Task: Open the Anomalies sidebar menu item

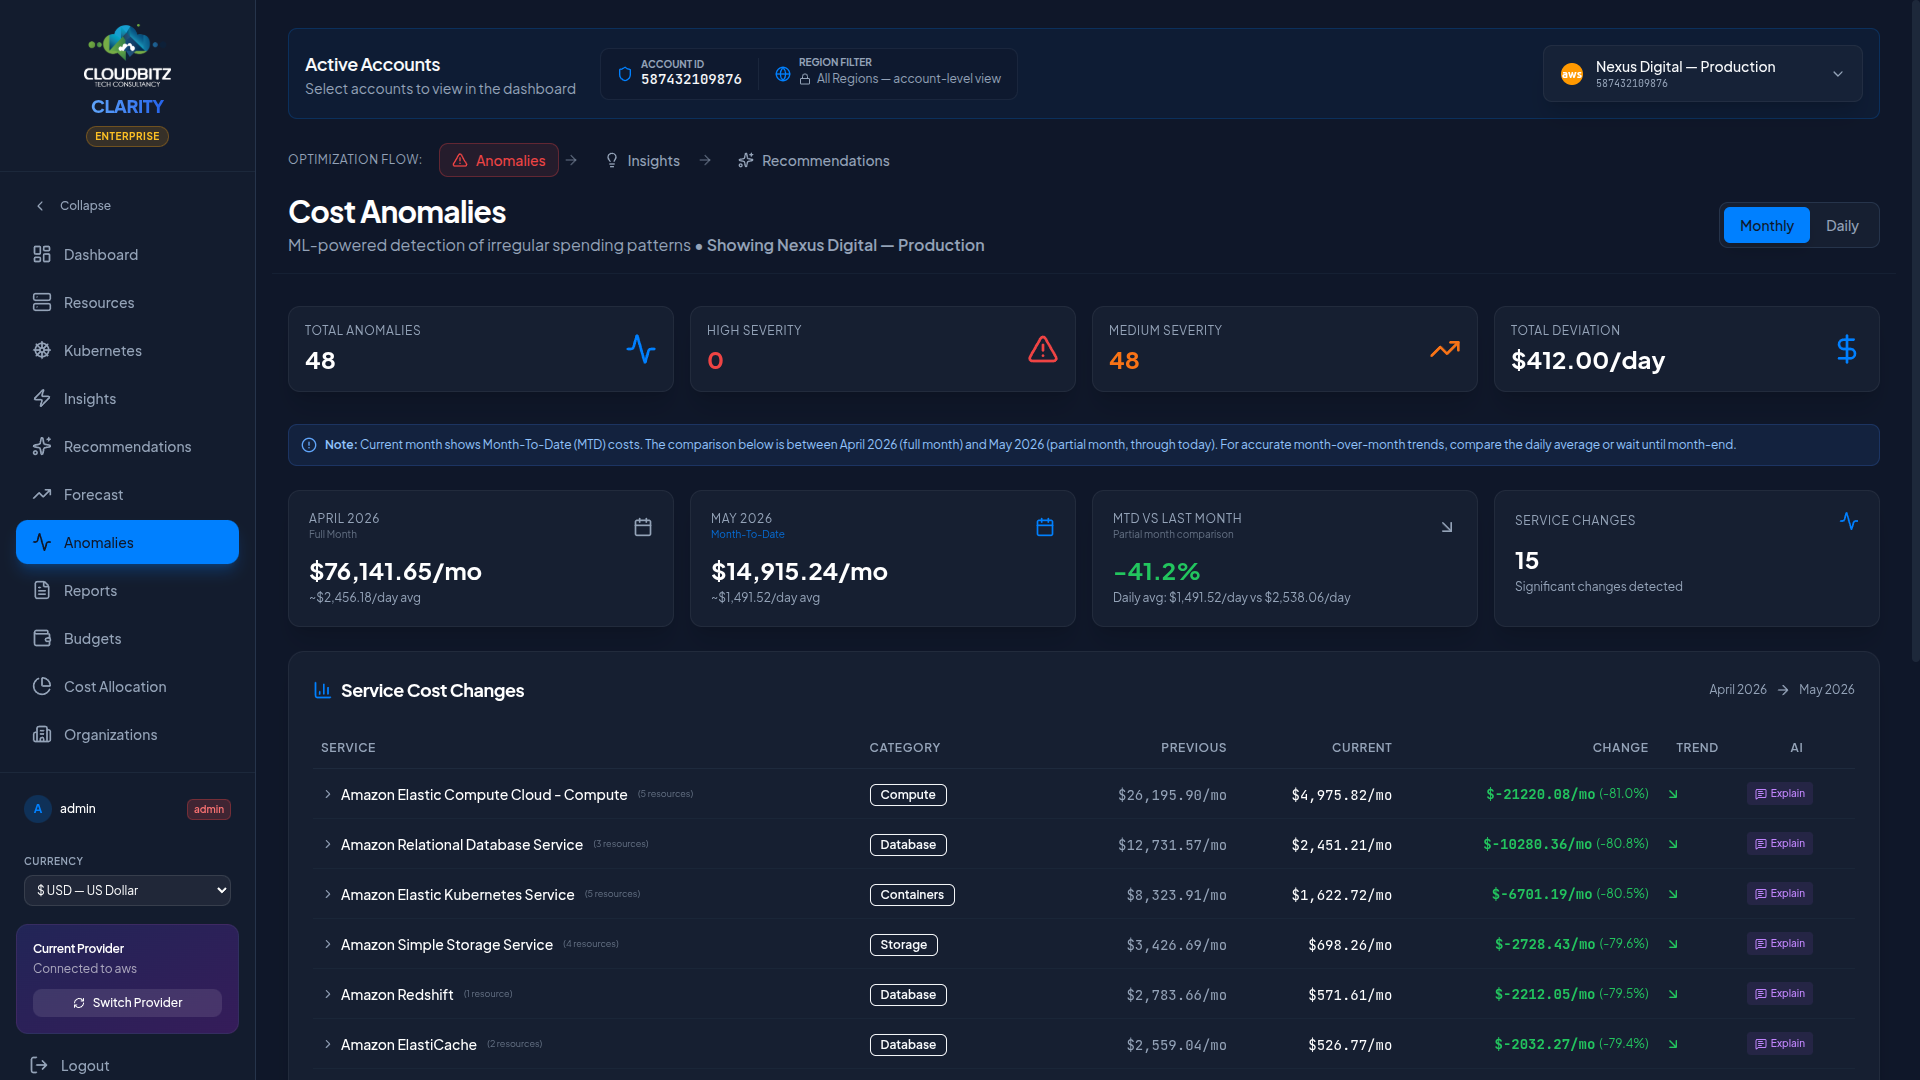Action: (x=127, y=542)
